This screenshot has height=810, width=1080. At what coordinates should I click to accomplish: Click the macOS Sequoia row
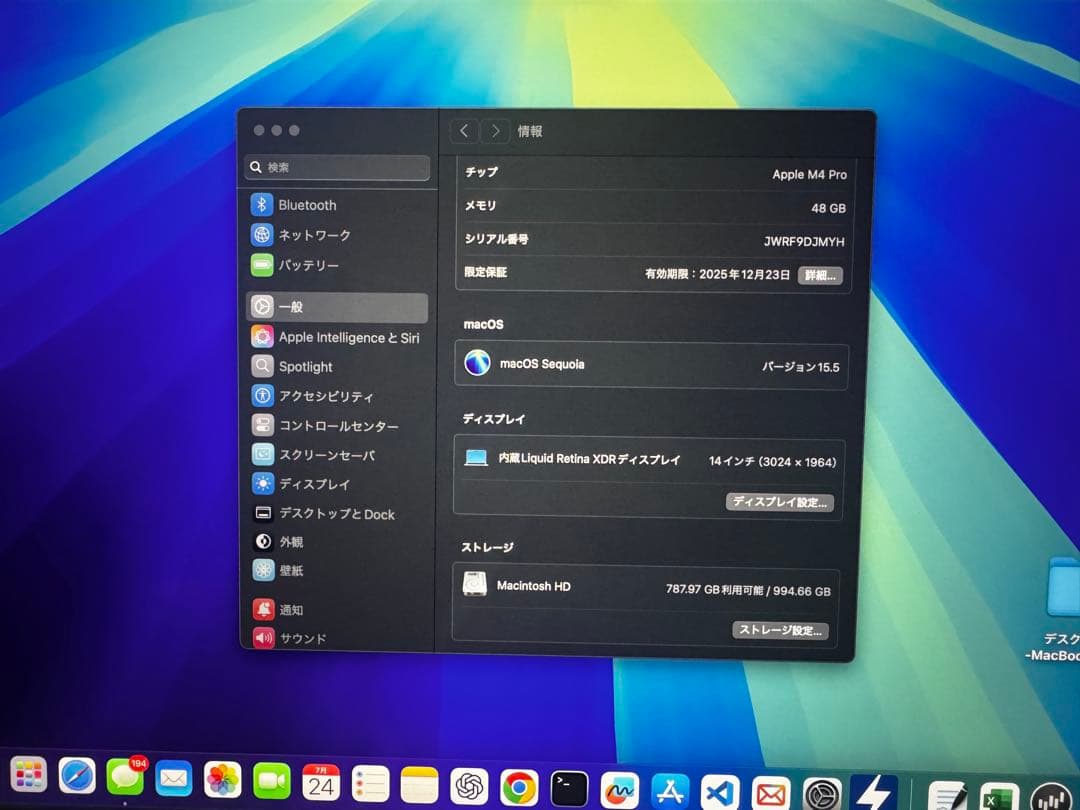tap(652, 365)
